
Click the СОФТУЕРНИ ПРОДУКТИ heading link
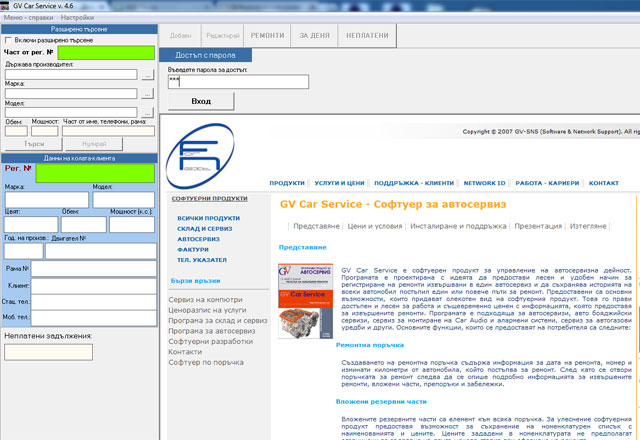coord(209,198)
